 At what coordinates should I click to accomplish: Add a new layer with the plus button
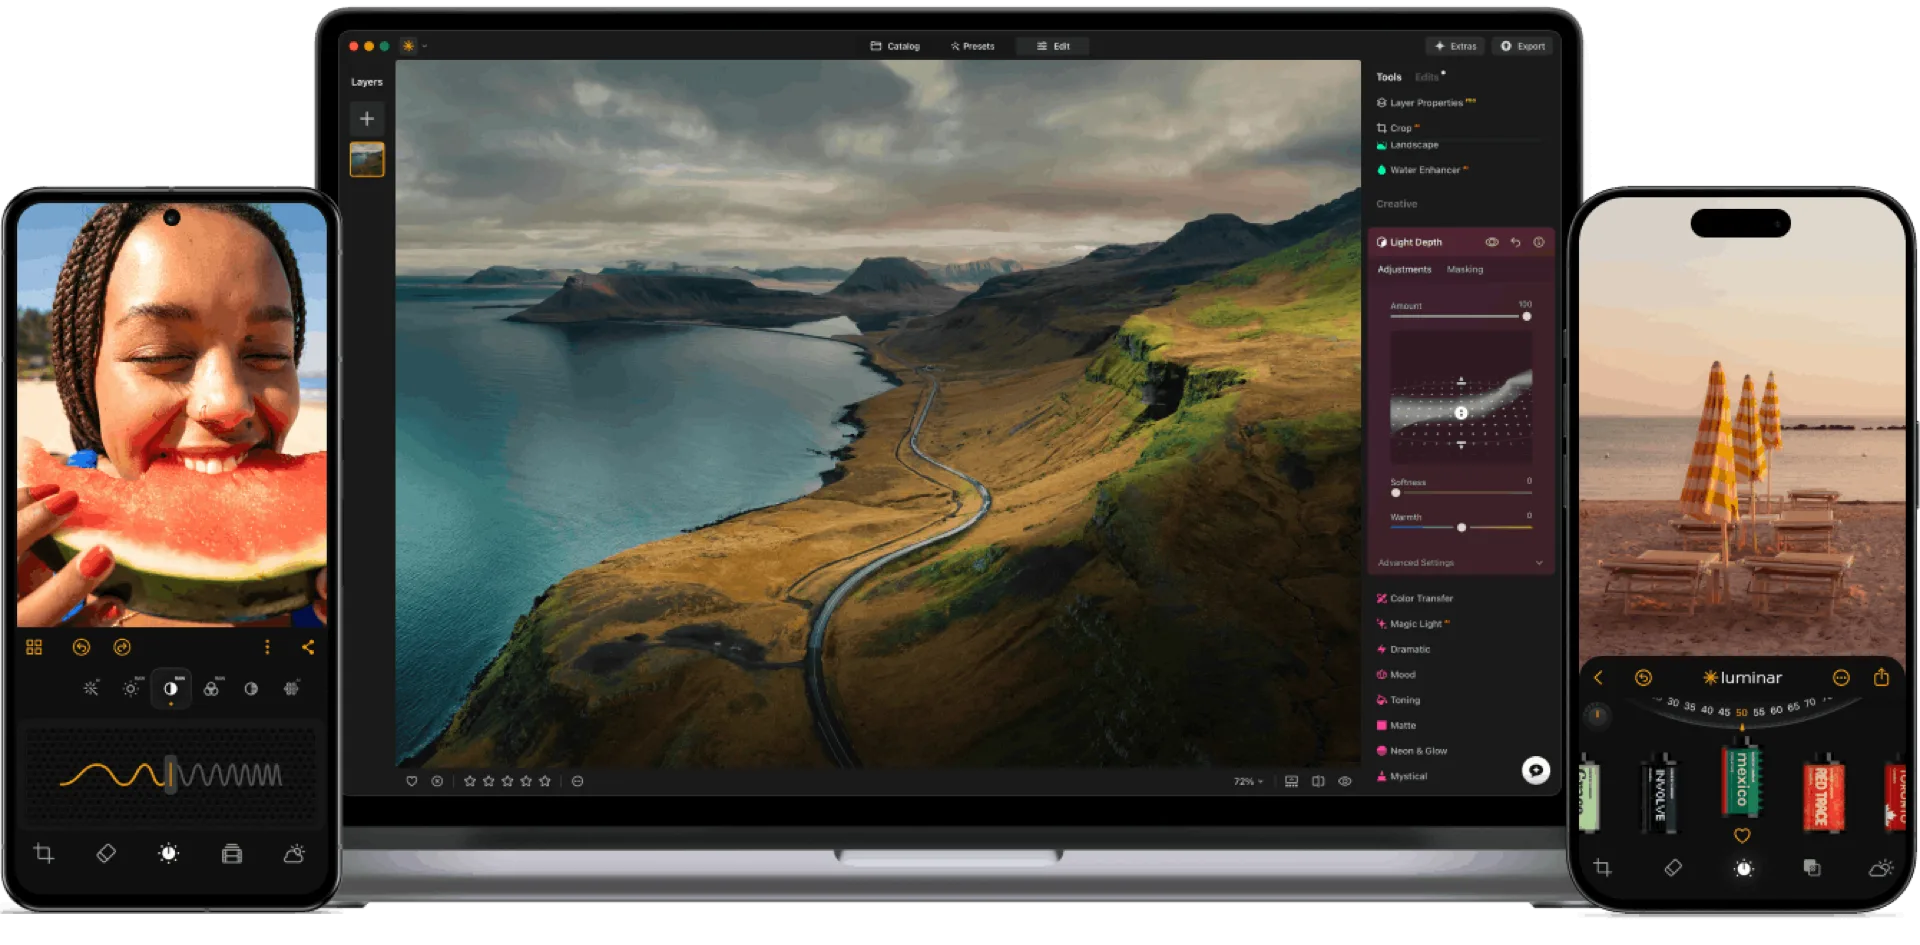pos(367,119)
